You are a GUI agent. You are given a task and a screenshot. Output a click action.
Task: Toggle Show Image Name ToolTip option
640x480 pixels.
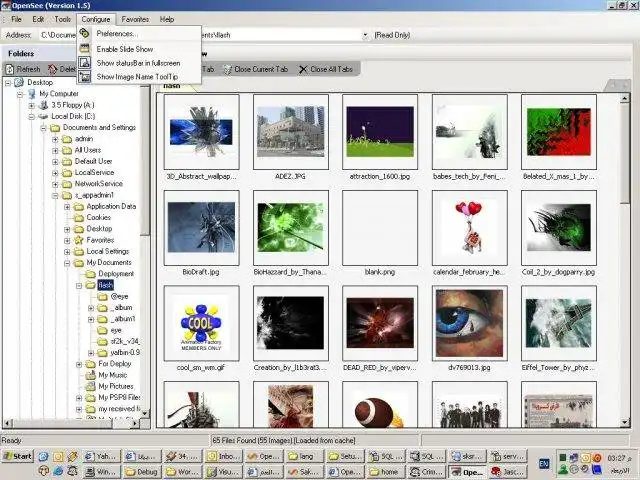138,76
